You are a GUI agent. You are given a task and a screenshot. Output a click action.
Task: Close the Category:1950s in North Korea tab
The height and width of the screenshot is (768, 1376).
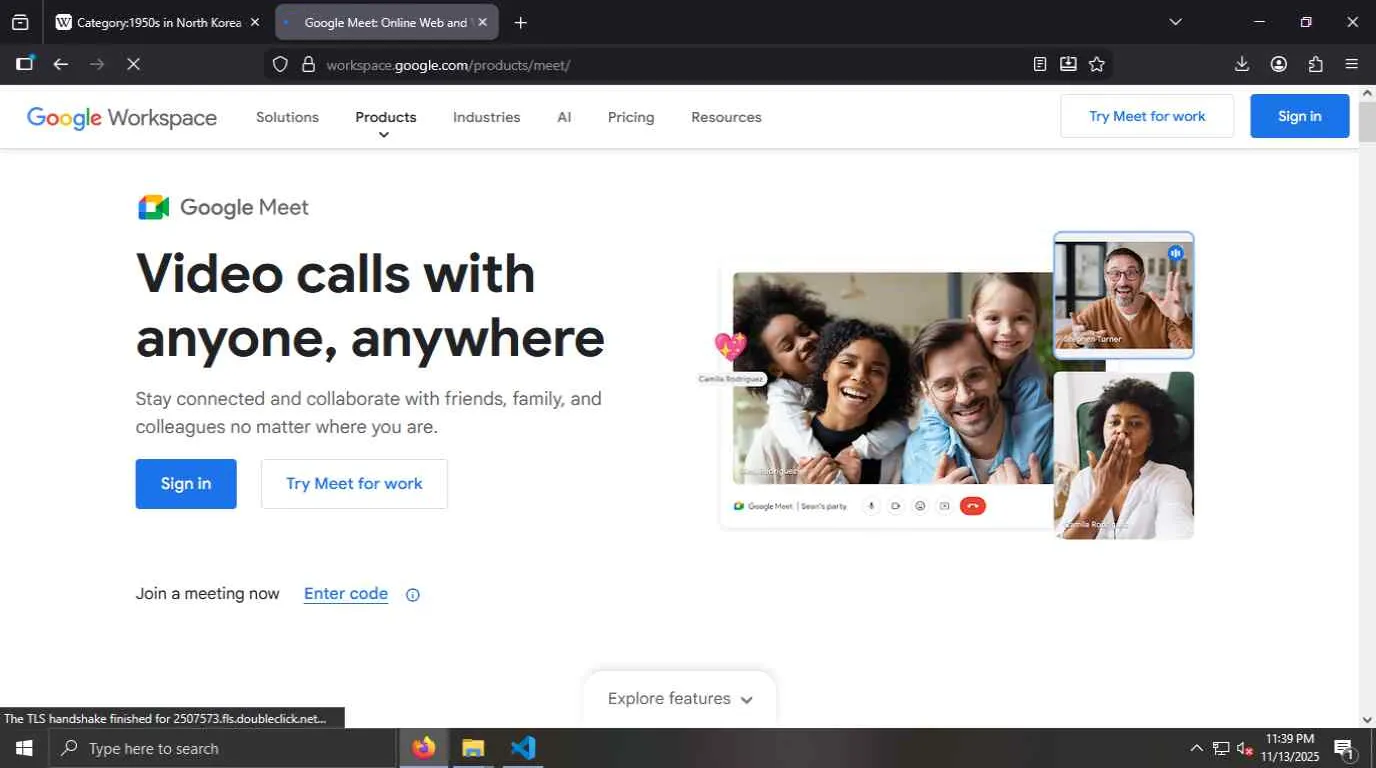(x=254, y=22)
